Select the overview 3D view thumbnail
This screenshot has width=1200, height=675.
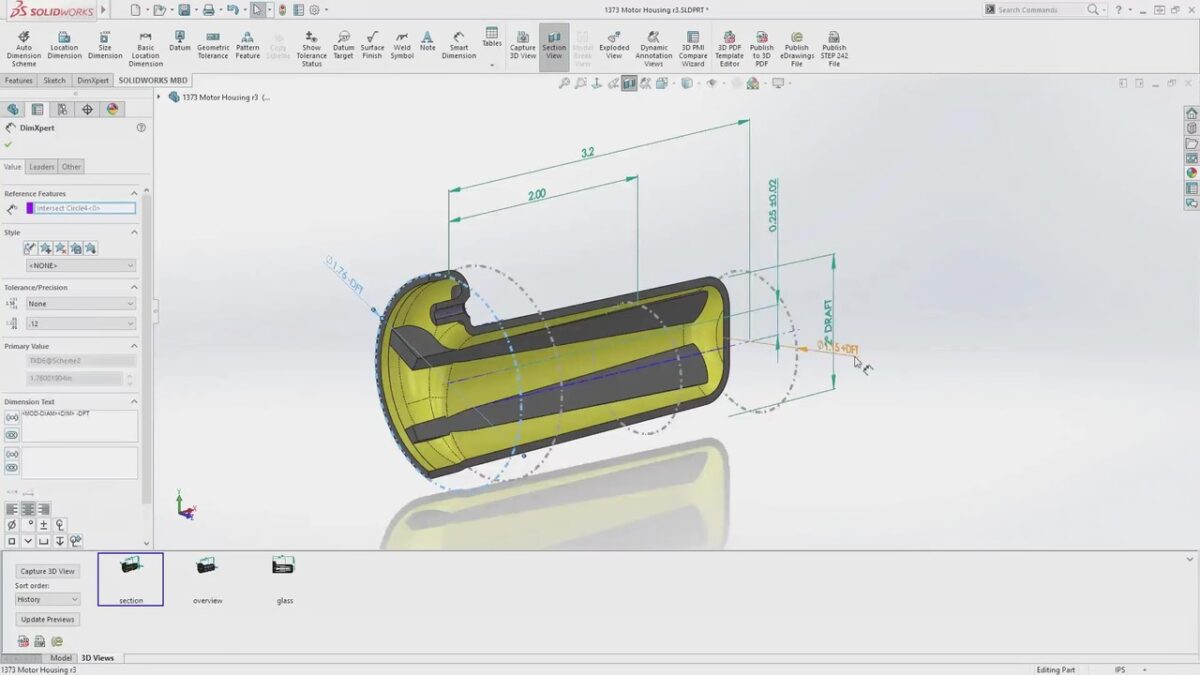[207, 580]
